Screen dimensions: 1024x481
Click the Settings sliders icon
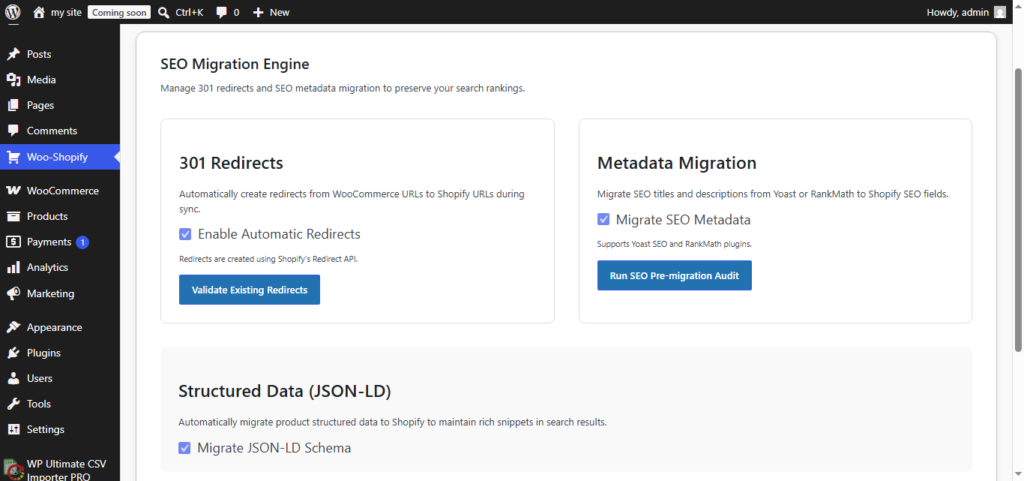click(13, 429)
